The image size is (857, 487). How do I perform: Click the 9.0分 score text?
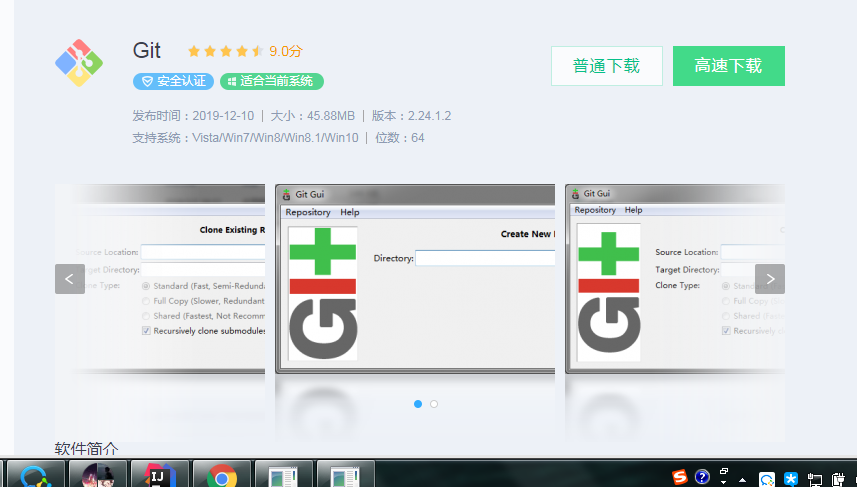tap(286, 51)
